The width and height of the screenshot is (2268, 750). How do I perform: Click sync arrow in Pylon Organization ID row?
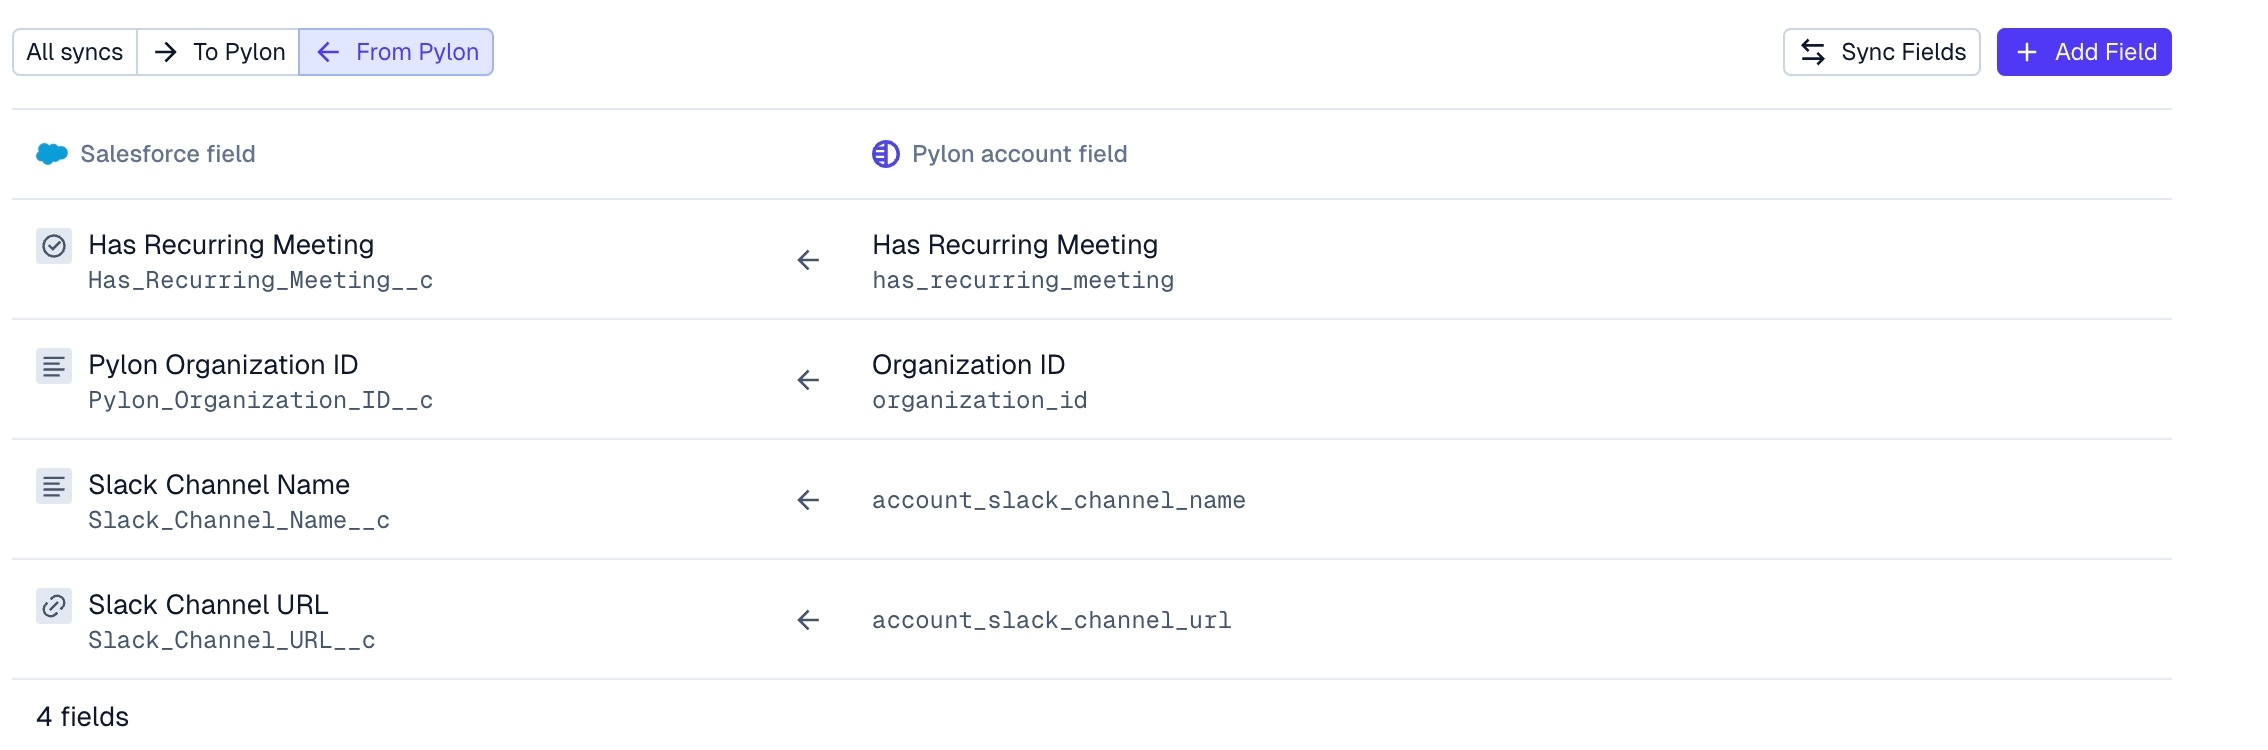808,380
